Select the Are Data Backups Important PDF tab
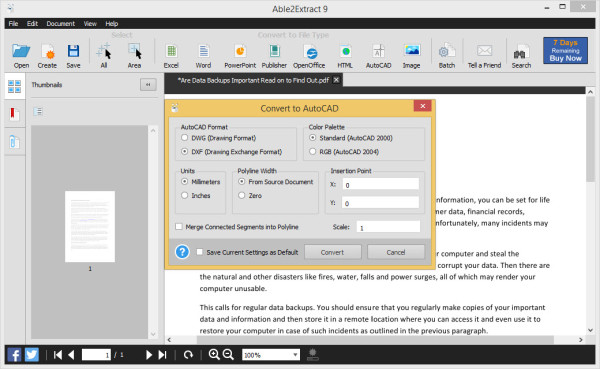The width and height of the screenshot is (600, 369). (253, 80)
